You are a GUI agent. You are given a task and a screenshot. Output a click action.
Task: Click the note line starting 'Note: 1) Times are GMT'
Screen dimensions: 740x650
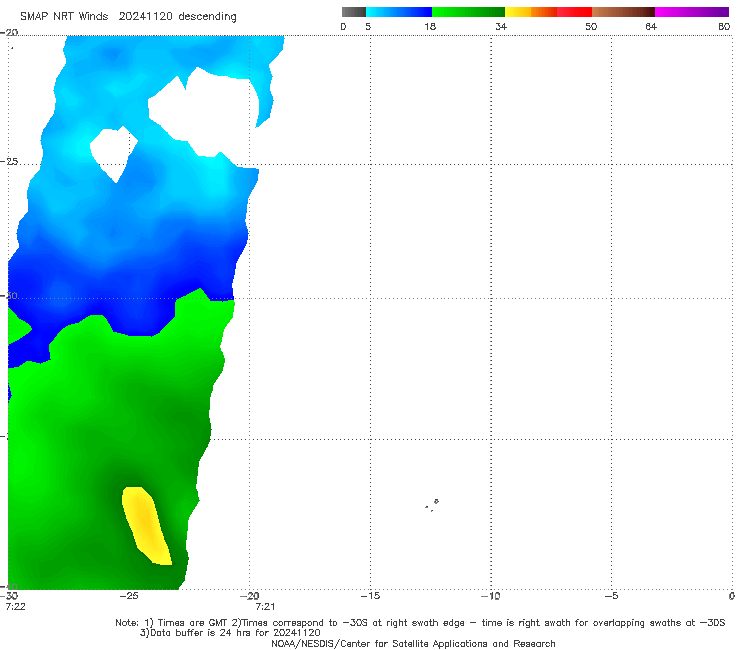420,623
